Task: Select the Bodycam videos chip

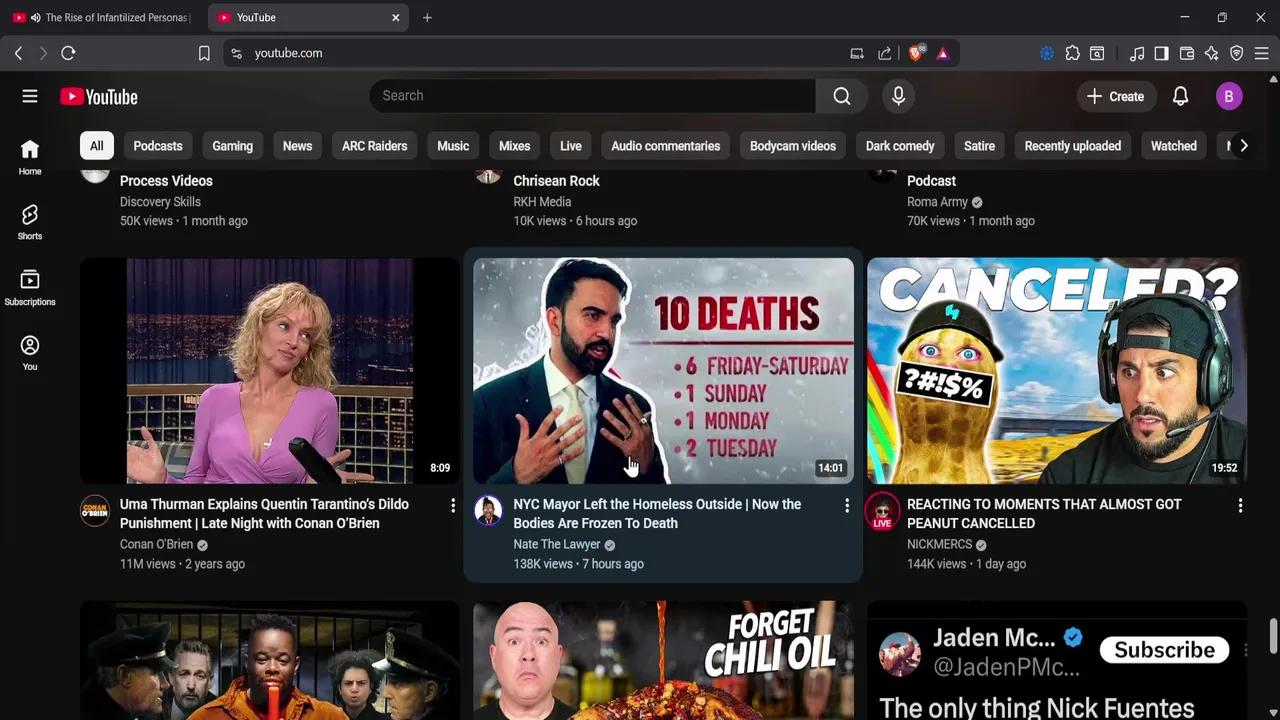Action: pos(793,146)
